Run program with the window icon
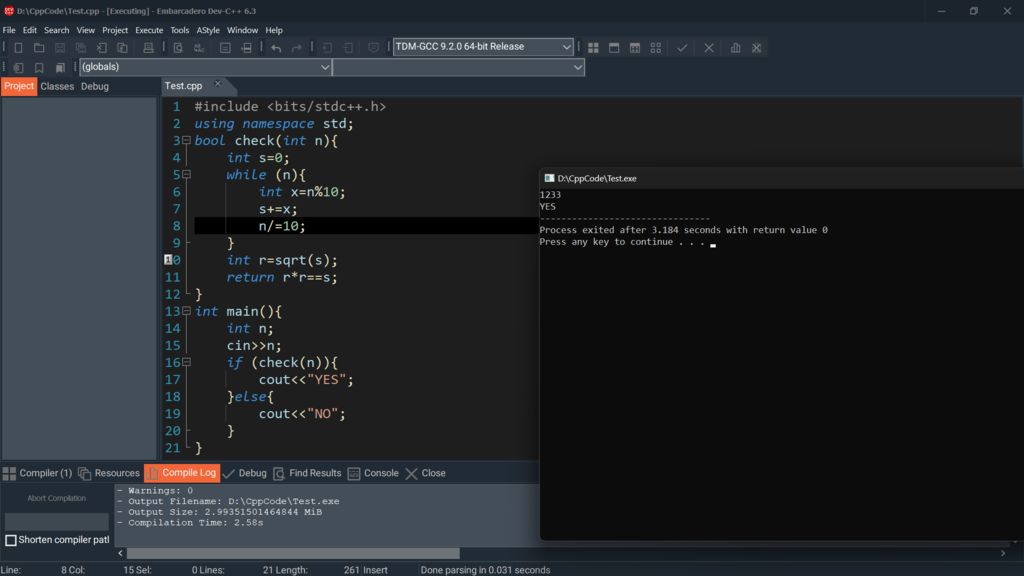This screenshot has width=1024, height=576. tap(614, 48)
